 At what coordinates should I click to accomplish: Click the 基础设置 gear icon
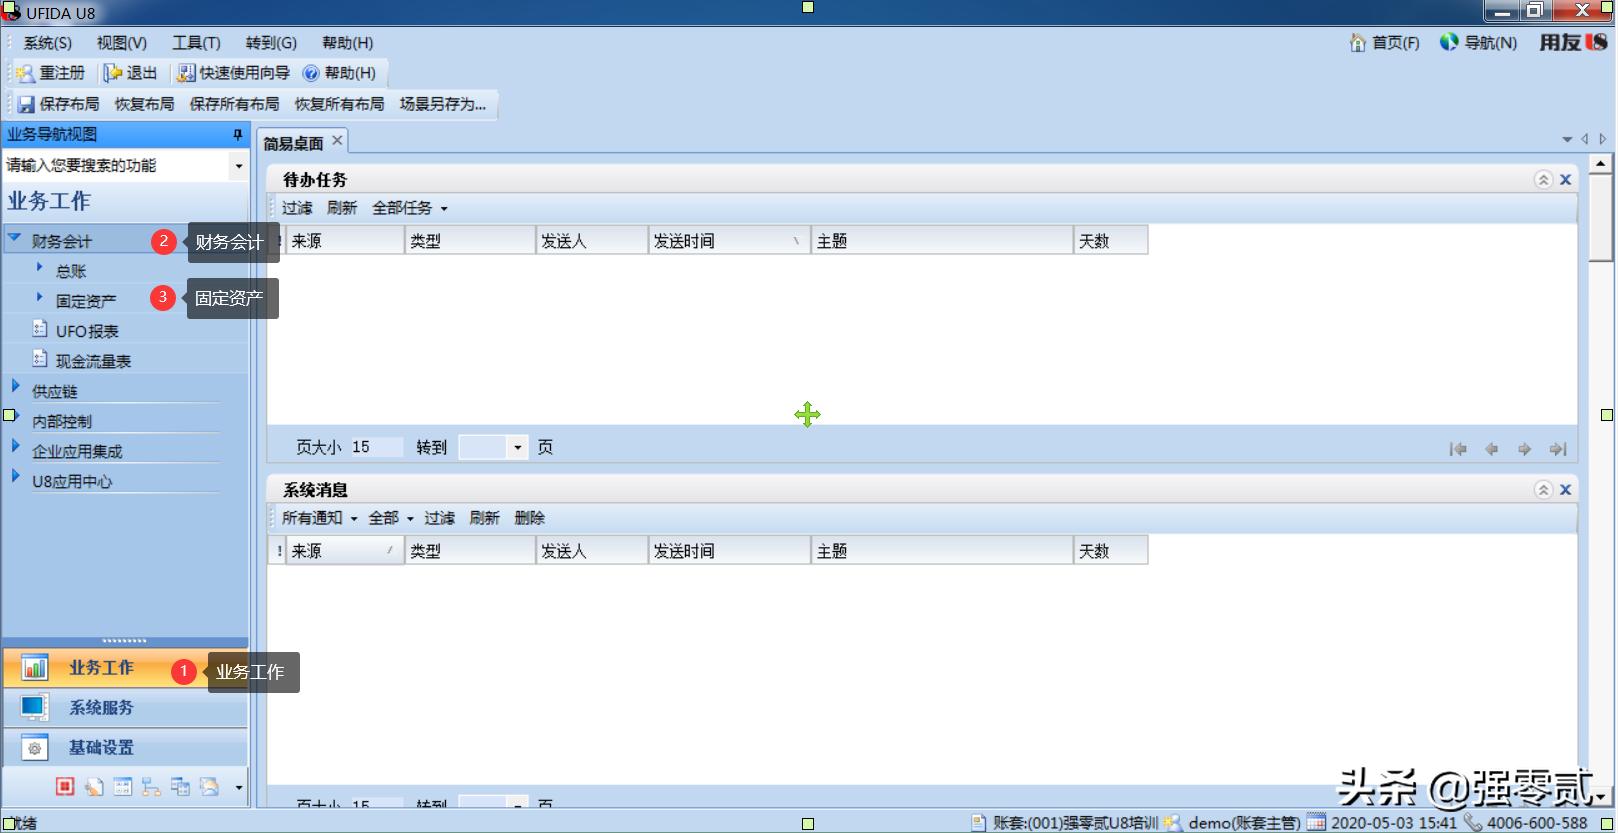(x=35, y=747)
